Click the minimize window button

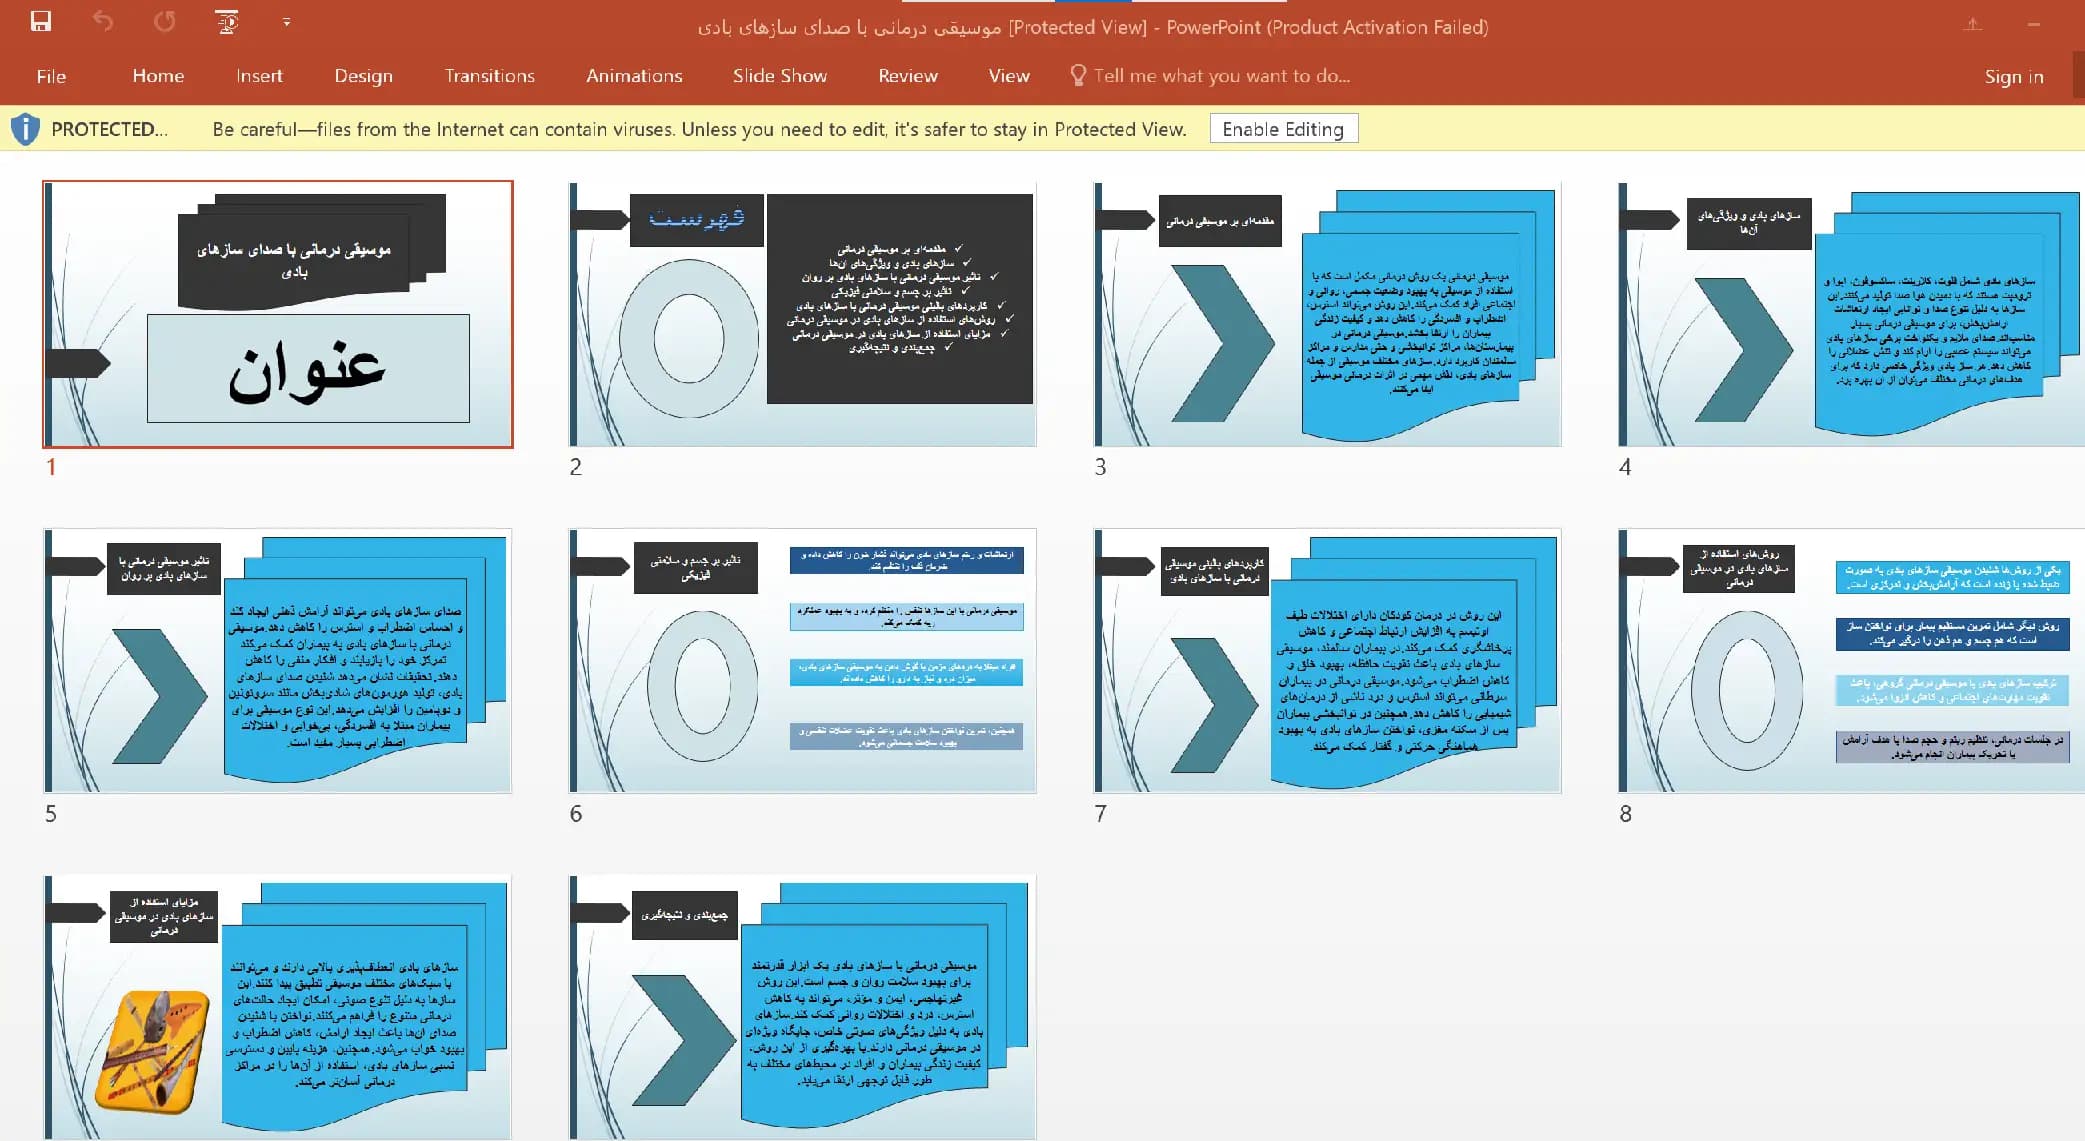(x=2033, y=24)
